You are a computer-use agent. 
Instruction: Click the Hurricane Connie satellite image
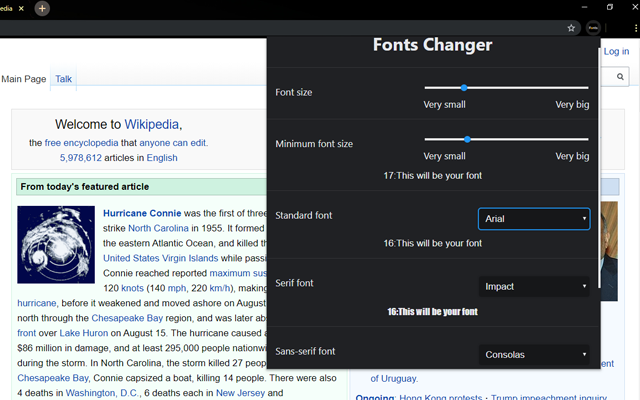click(x=56, y=244)
